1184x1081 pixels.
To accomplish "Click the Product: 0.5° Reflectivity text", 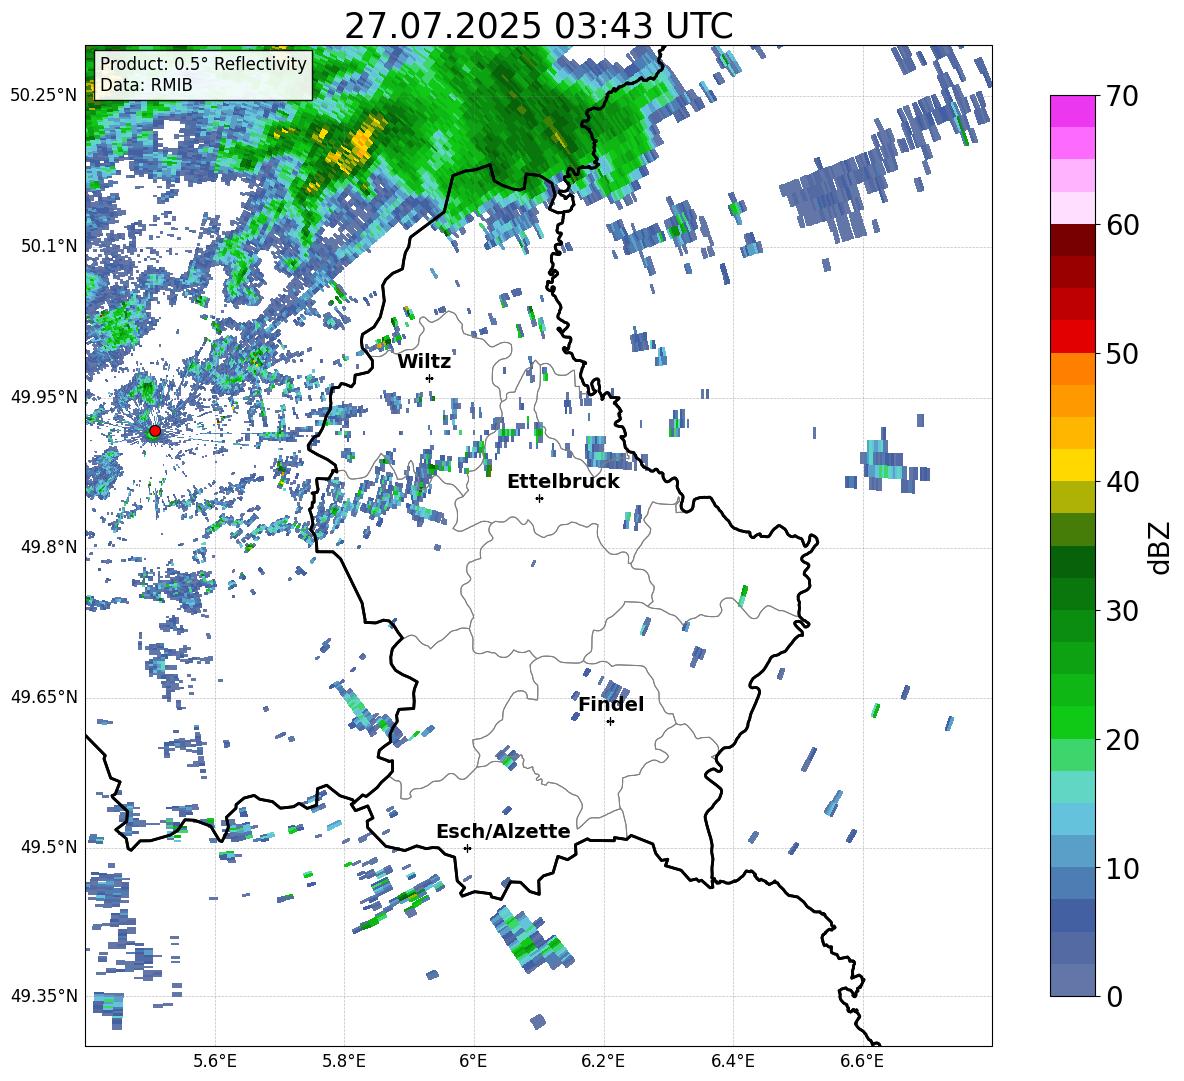I will 203,63.
